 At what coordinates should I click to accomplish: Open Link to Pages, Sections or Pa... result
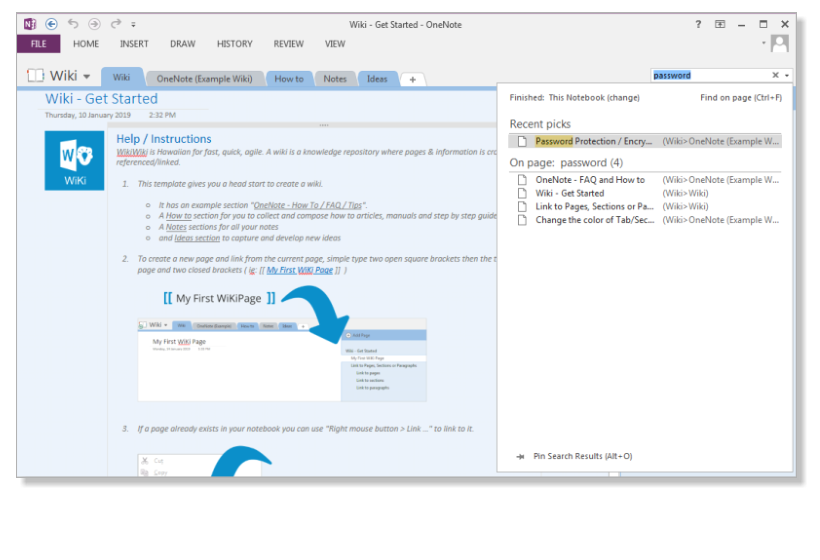click(645, 207)
